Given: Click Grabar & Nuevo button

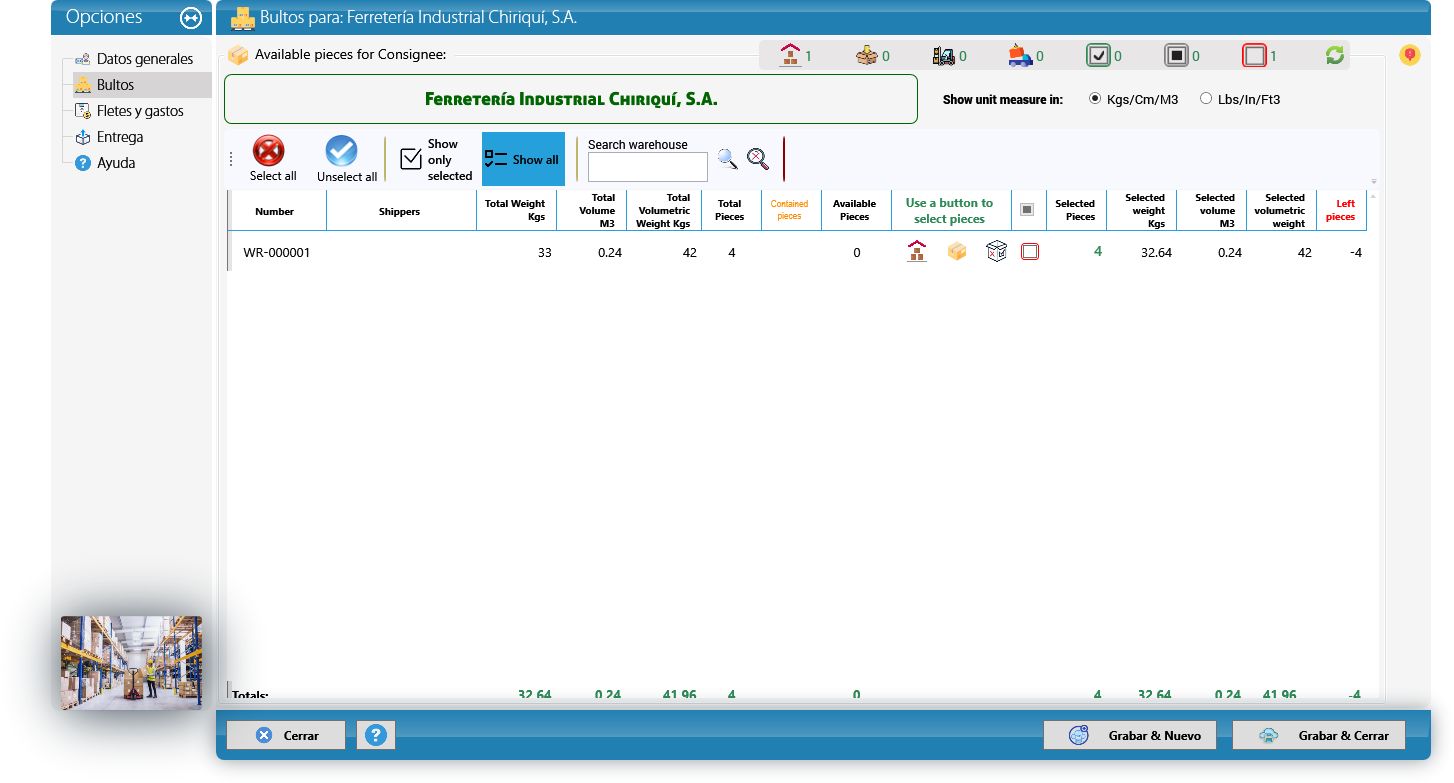Looking at the screenshot, I should [x=1130, y=735].
